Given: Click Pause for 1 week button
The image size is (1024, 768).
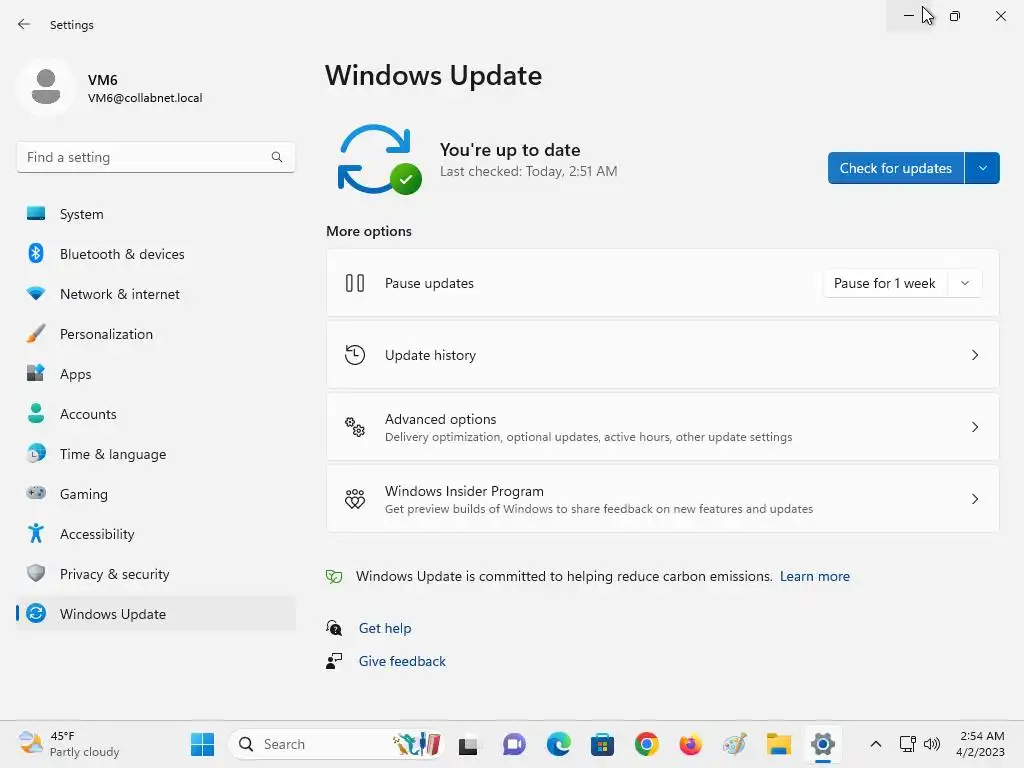Looking at the screenshot, I should click(885, 283).
